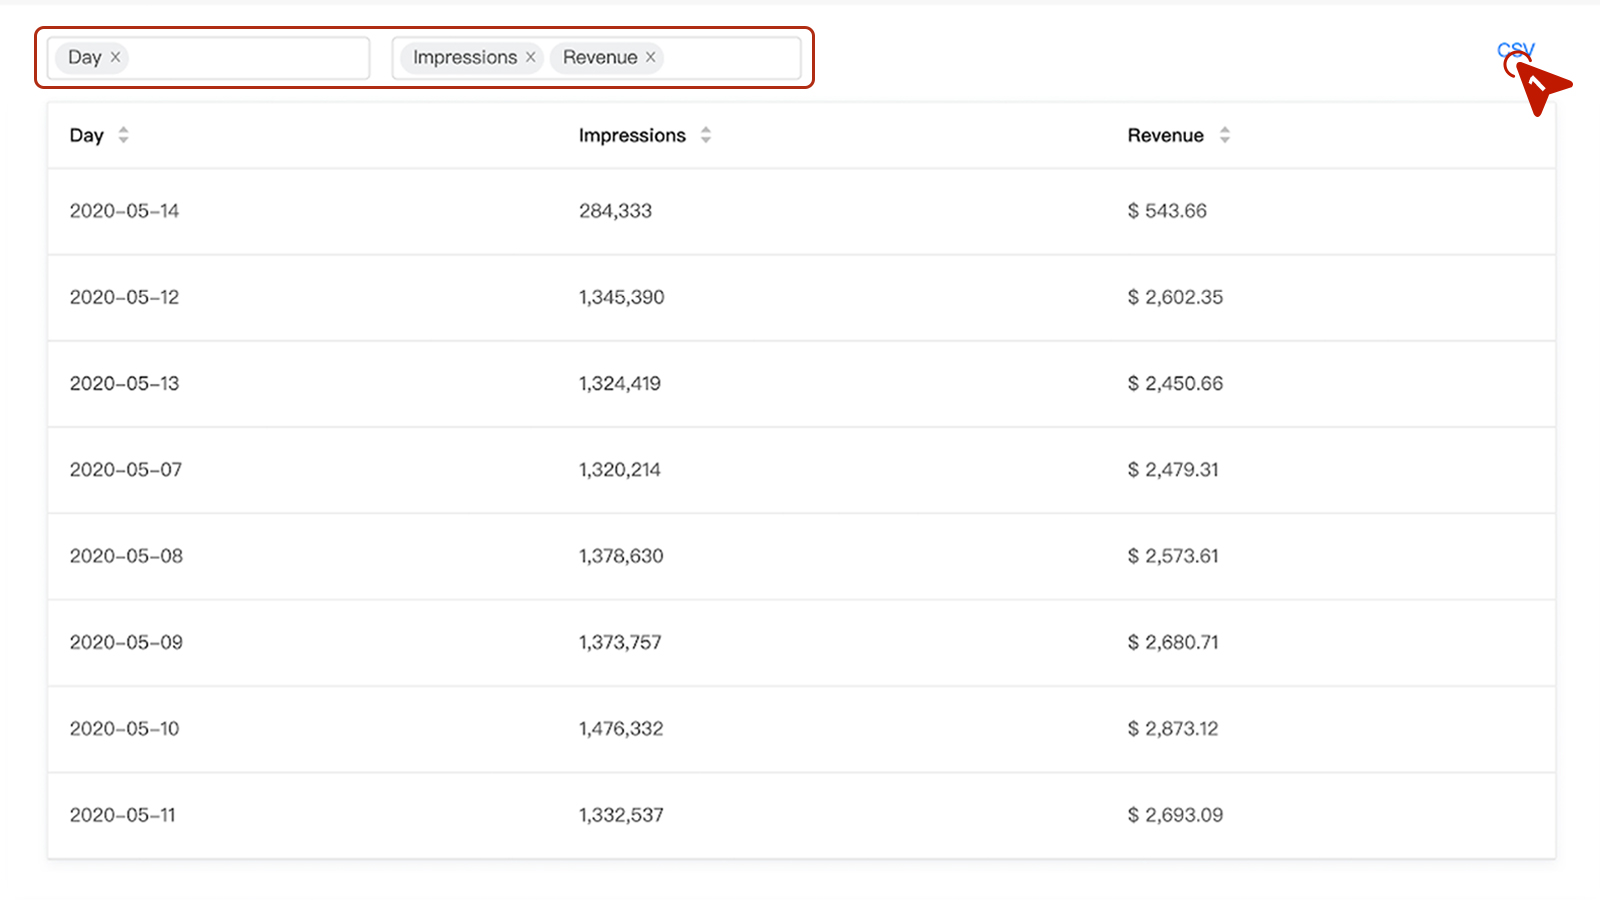This screenshot has width=1600, height=900.
Task: Click the revenue value $ 2,450.66
Action: coord(1175,383)
